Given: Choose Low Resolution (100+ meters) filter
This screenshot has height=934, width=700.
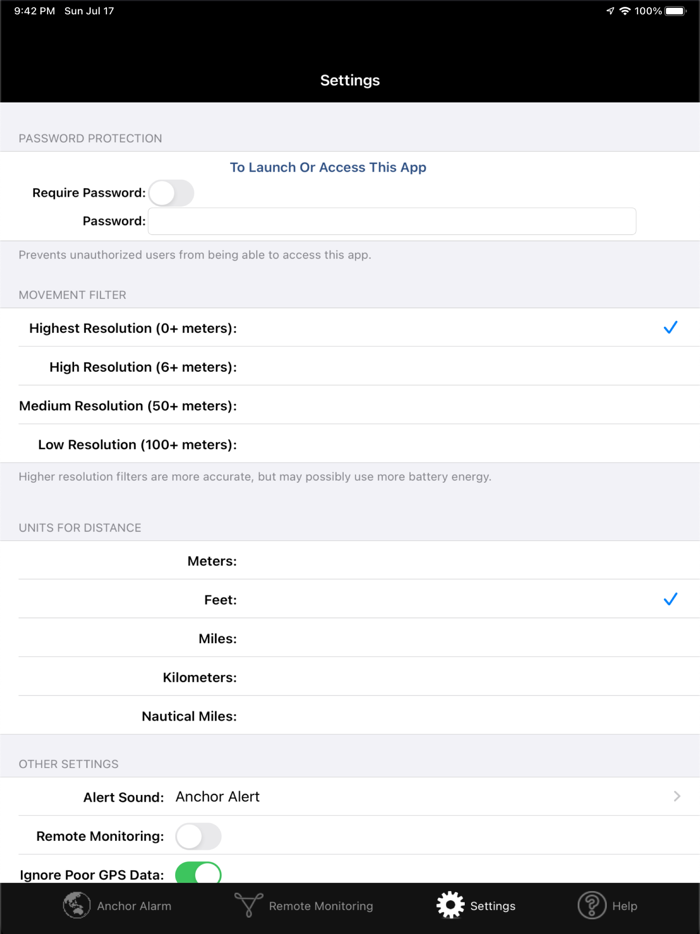Looking at the screenshot, I should pyautogui.click(x=350, y=444).
